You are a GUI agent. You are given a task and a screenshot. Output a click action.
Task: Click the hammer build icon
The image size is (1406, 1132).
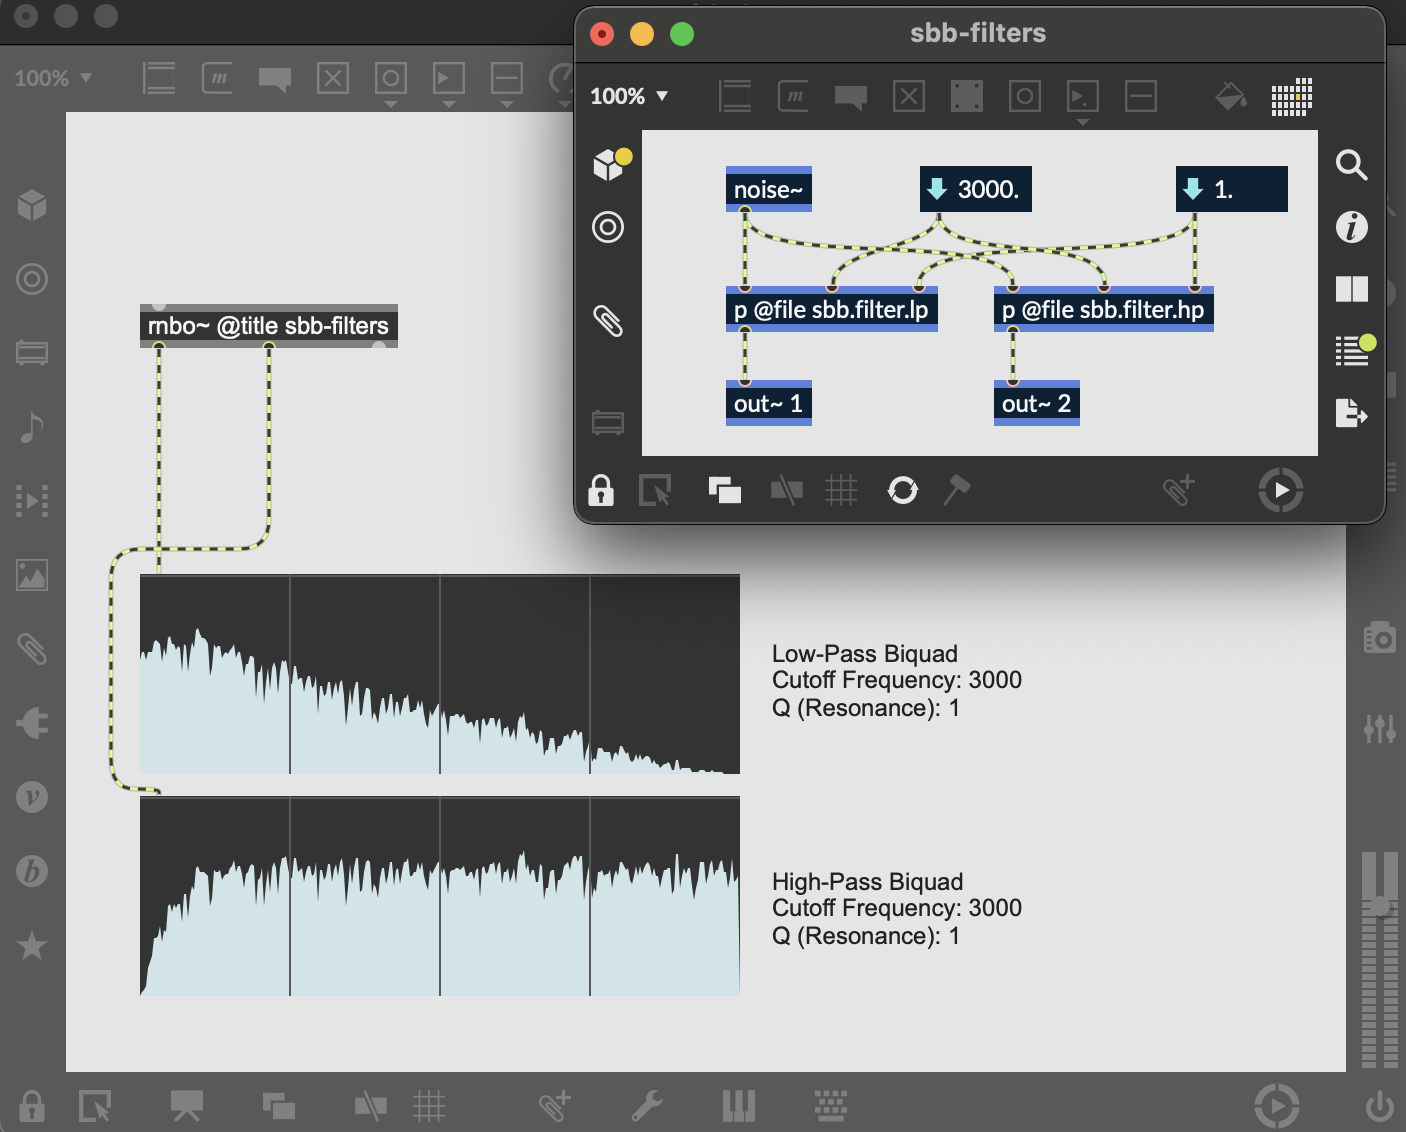[x=956, y=490]
